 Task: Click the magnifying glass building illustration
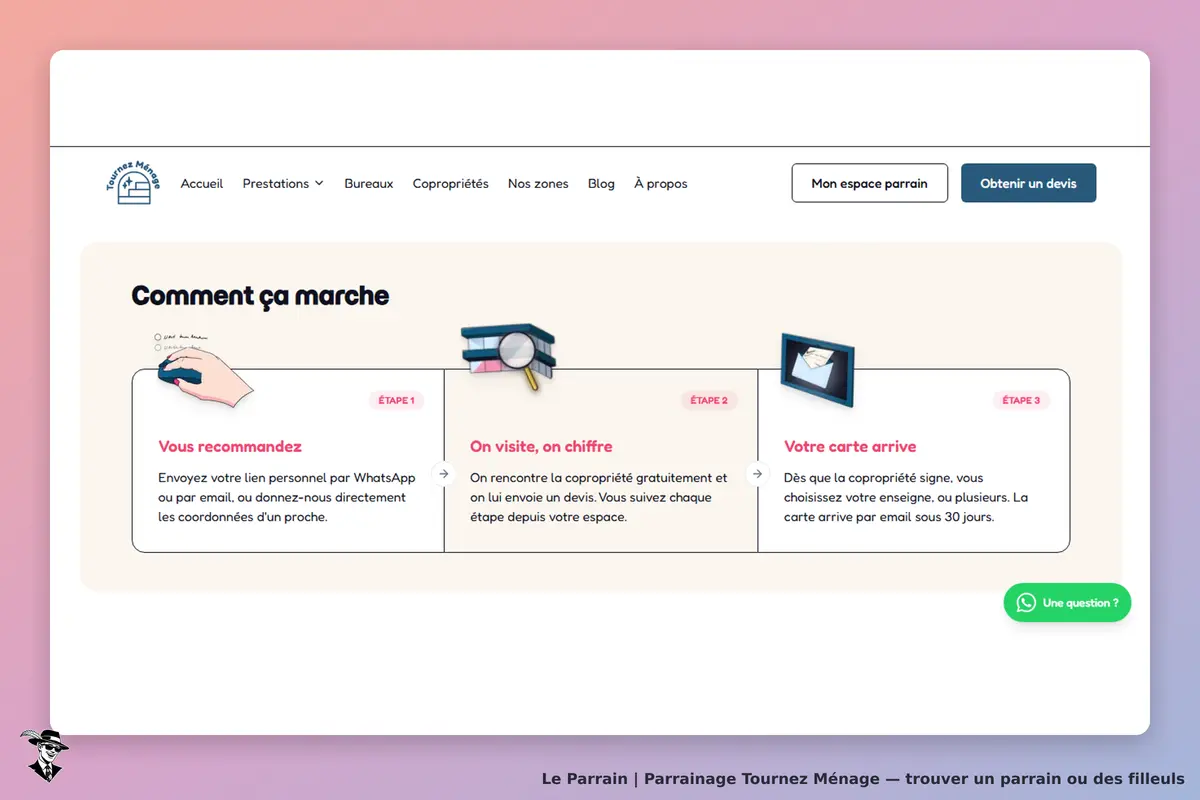pyautogui.click(x=508, y=356)
